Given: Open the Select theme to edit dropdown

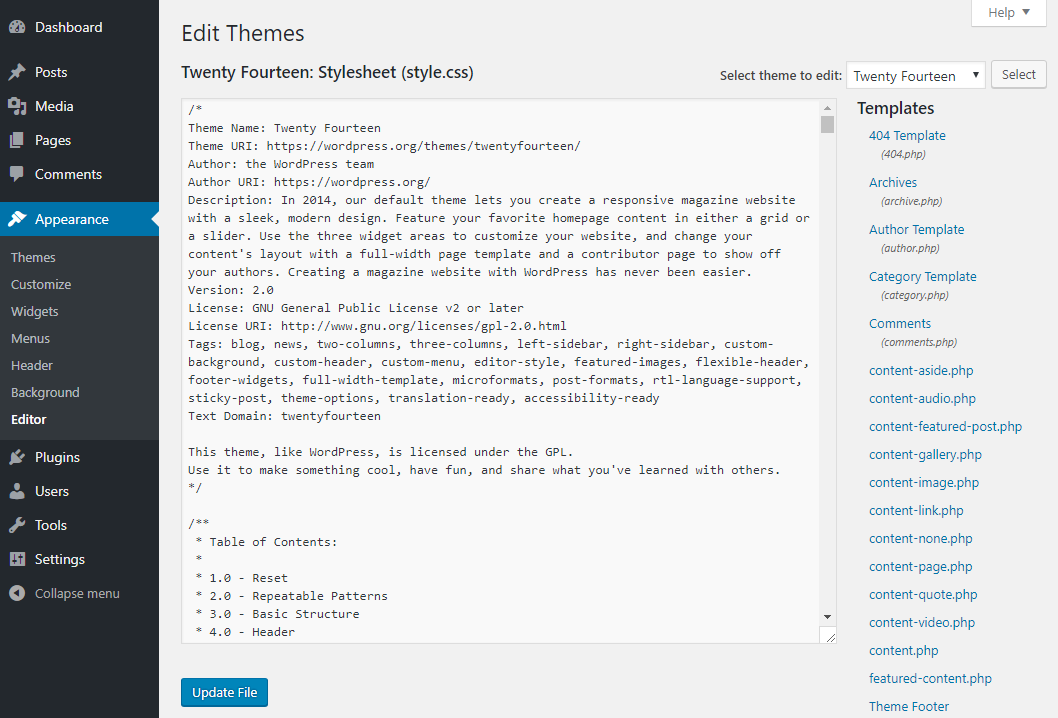Looking at the screenshot, I should pos(916,76).
